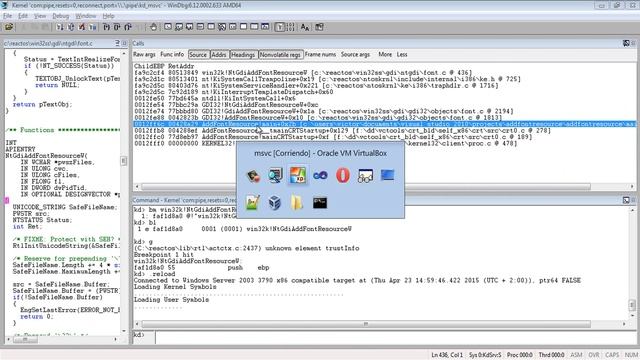Open the Edit menu

pos(23,16)
